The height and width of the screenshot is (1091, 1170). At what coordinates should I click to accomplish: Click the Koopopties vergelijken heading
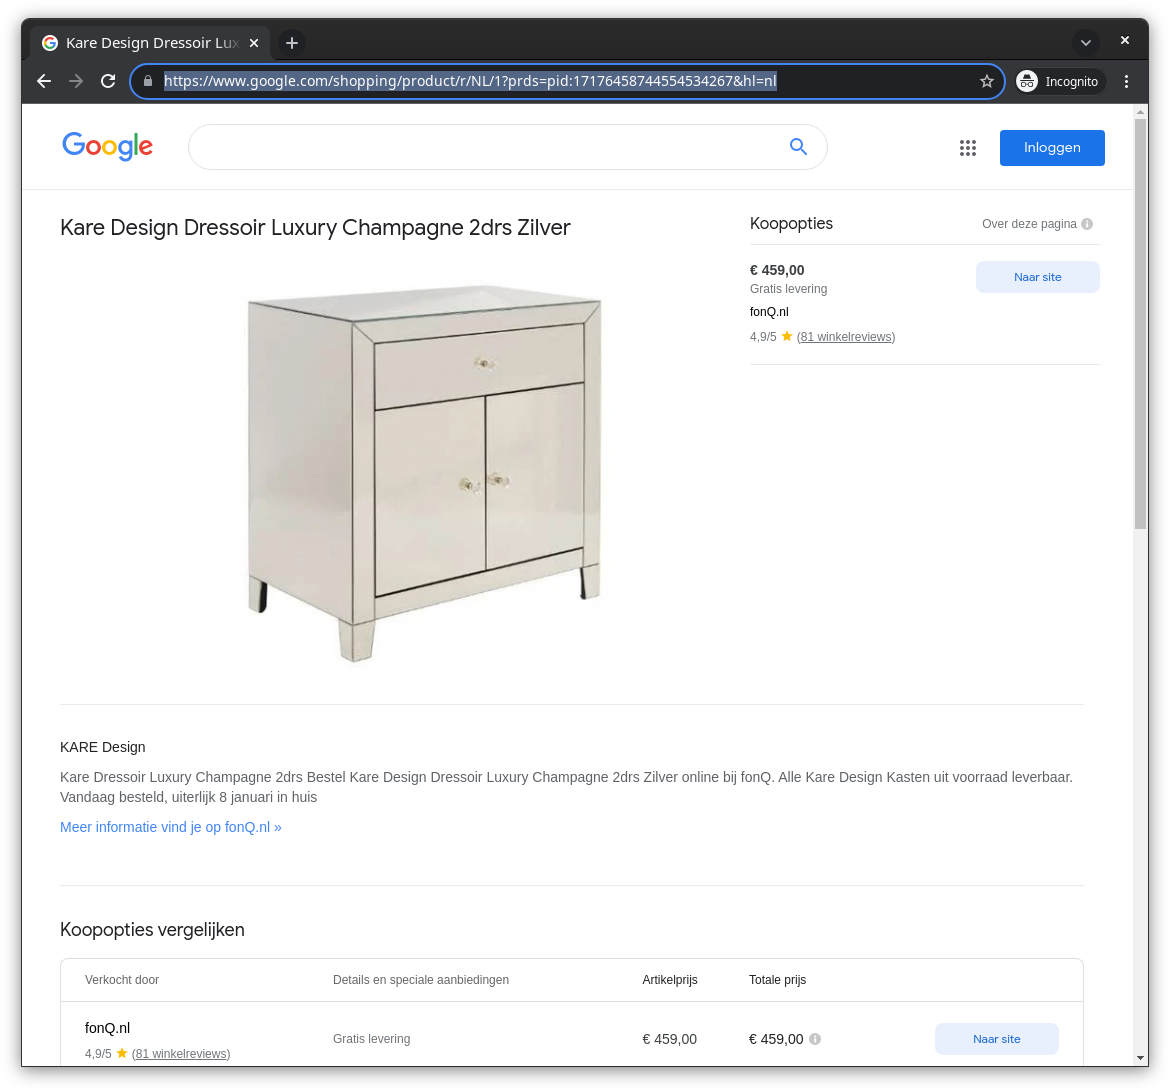(152, 930)
